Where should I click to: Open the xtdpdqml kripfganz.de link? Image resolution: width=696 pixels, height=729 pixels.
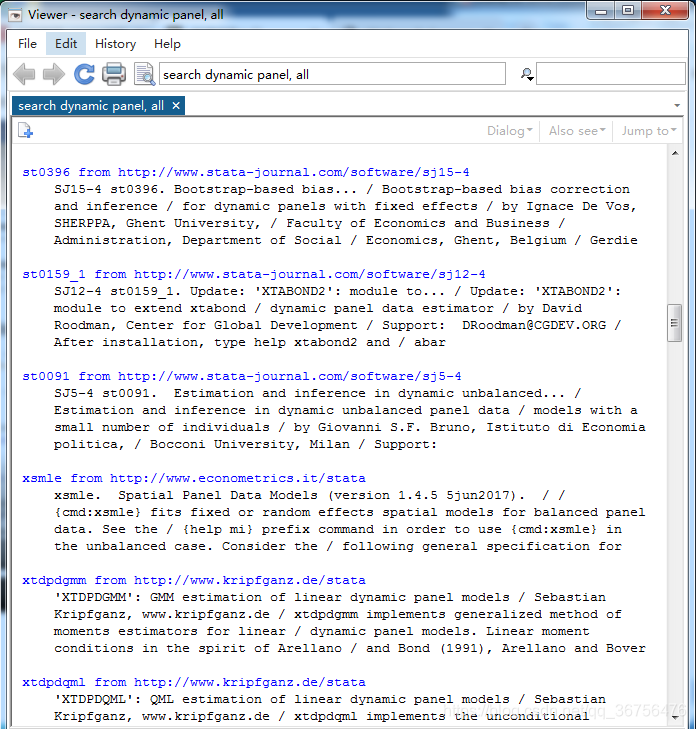[194, 682]
